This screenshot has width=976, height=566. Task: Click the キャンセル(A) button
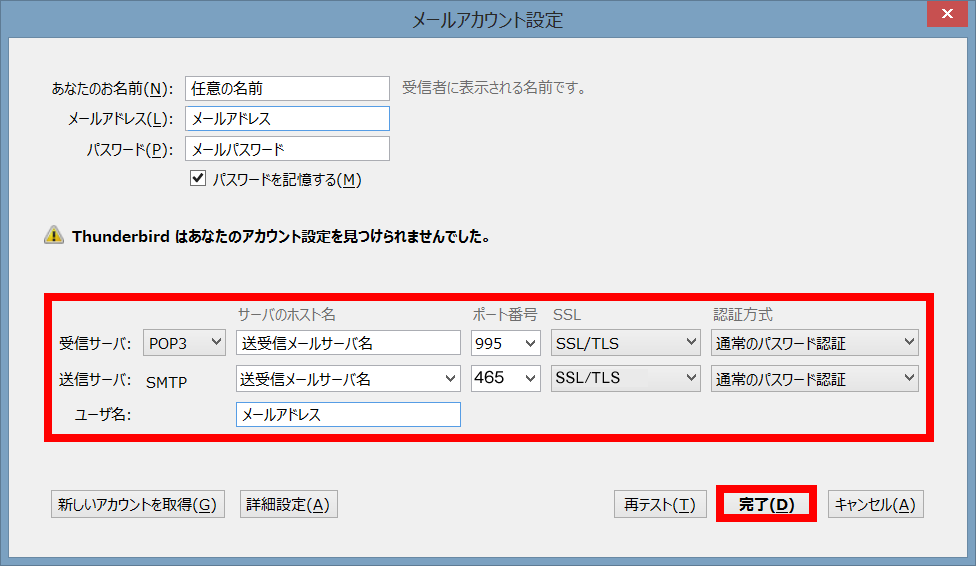pyautogui.click(x=875, y=504)
